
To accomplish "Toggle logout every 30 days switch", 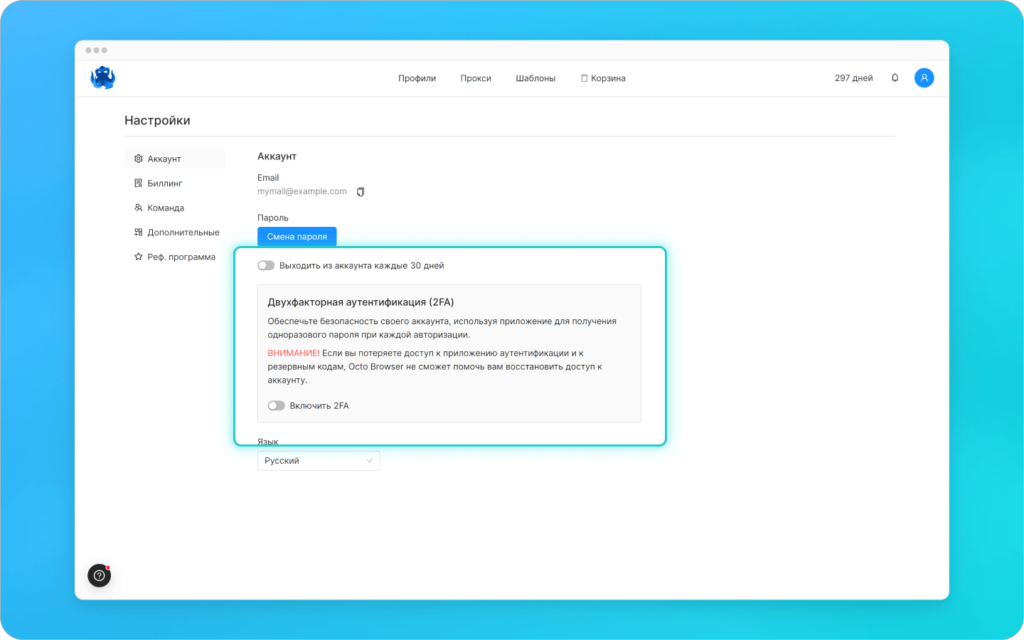I will point(266,266).
